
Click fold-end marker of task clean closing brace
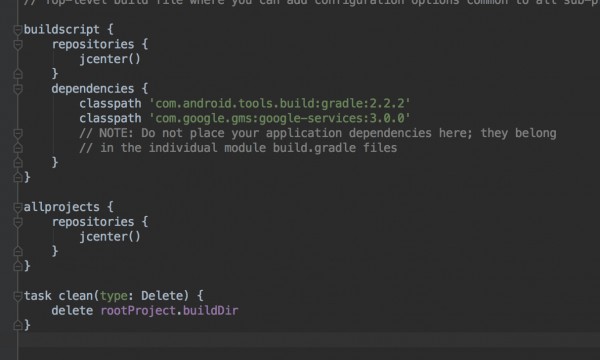coord(18,325)
